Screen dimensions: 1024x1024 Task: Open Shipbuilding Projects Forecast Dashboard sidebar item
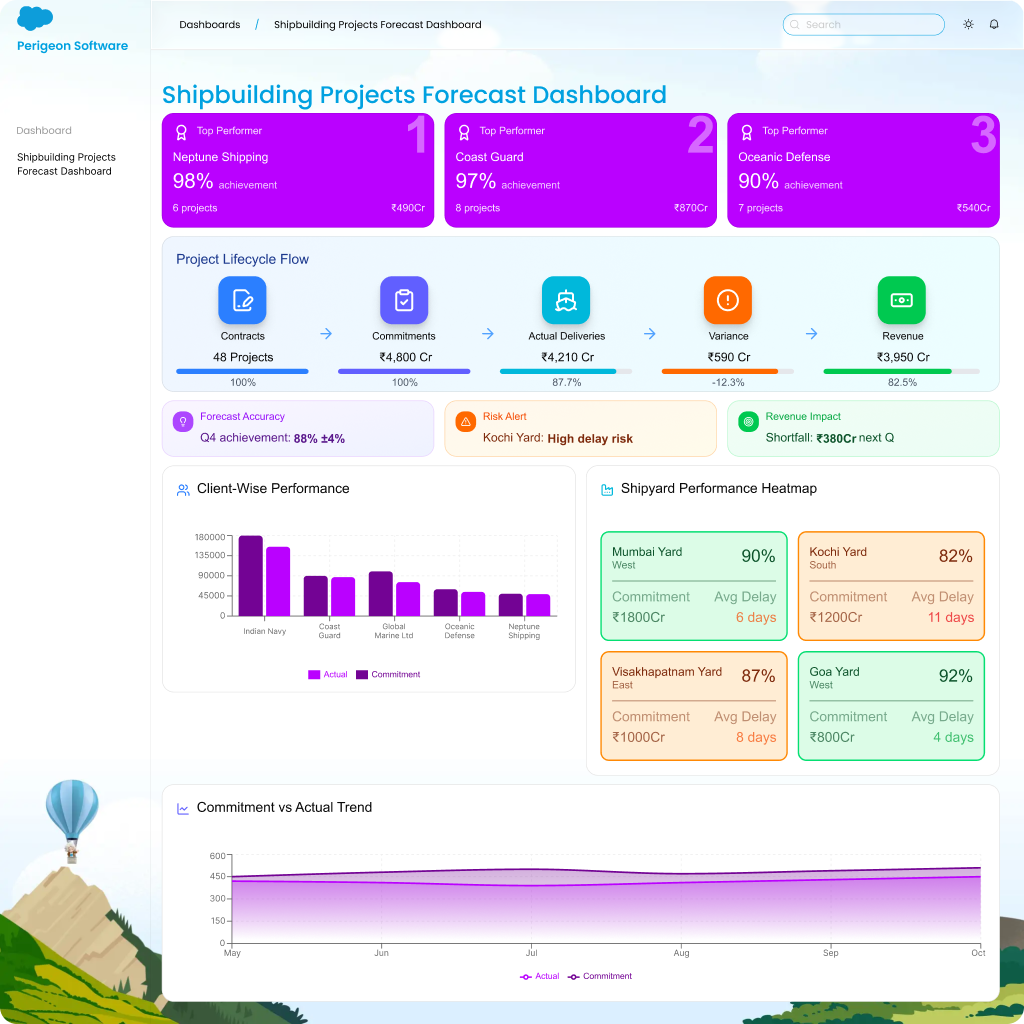[x=66, y=164]
